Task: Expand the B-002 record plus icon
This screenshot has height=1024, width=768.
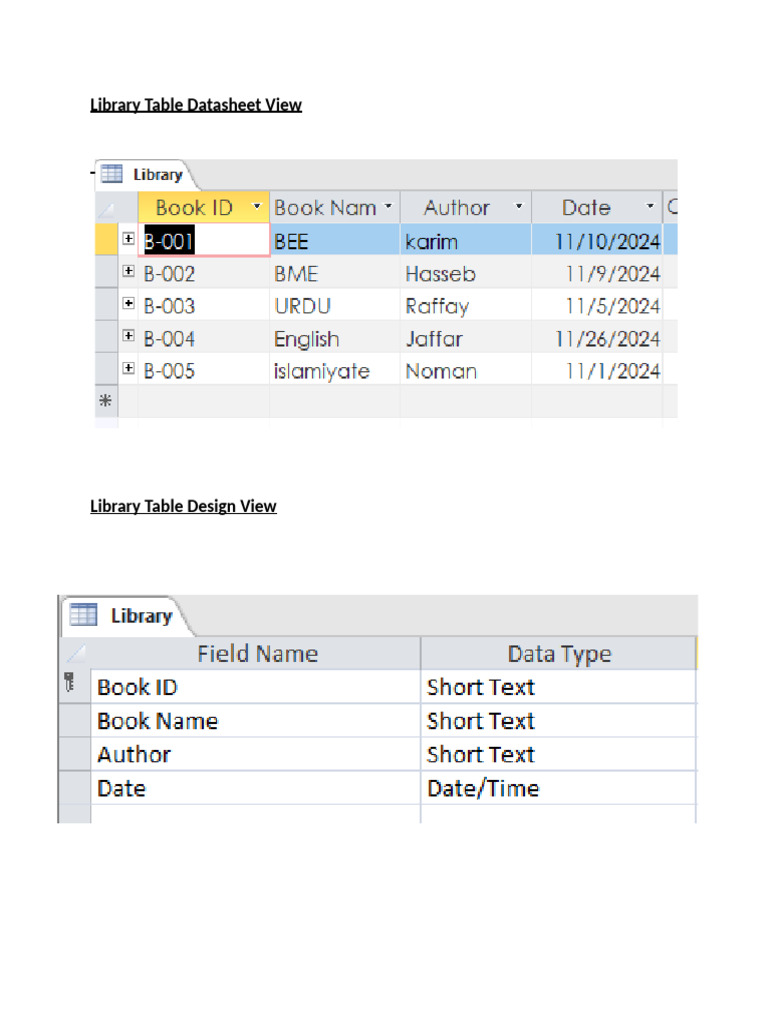Action: point(129,272)
